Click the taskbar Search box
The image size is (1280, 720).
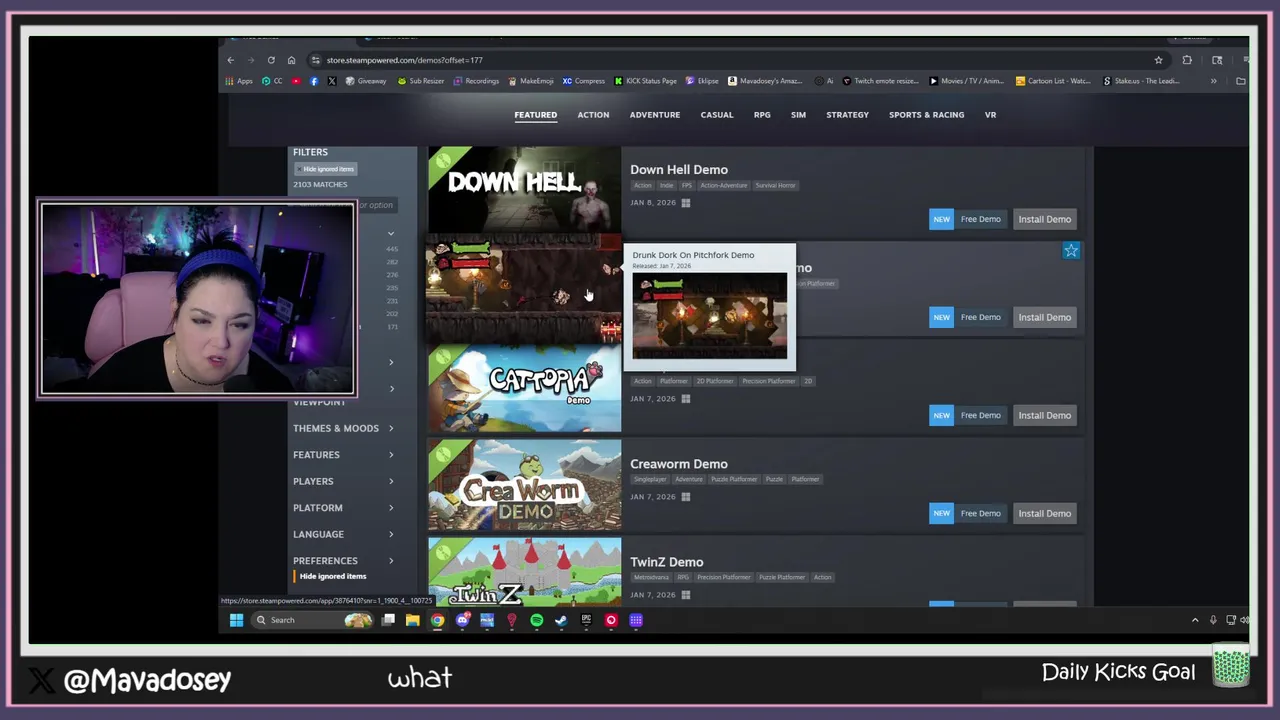312,620
